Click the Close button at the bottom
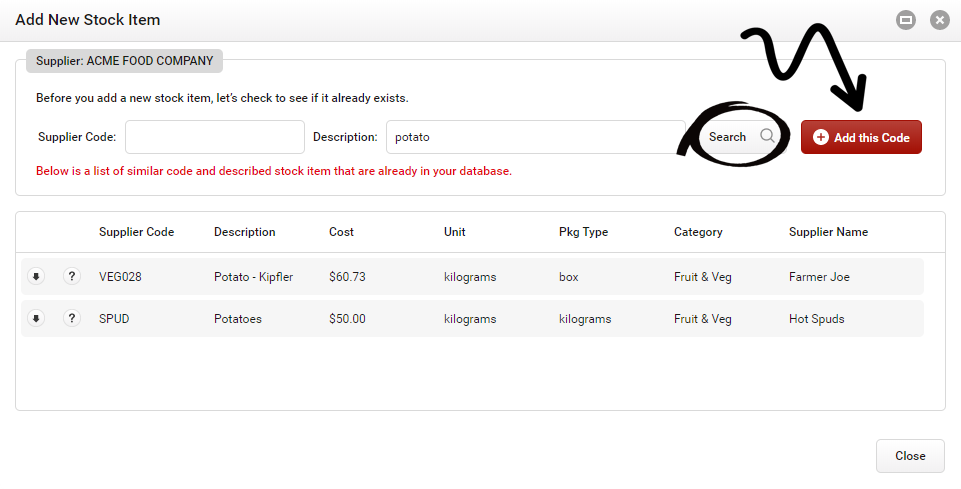Viewport: 961px width, 489px height. click(x=910, y=456)
